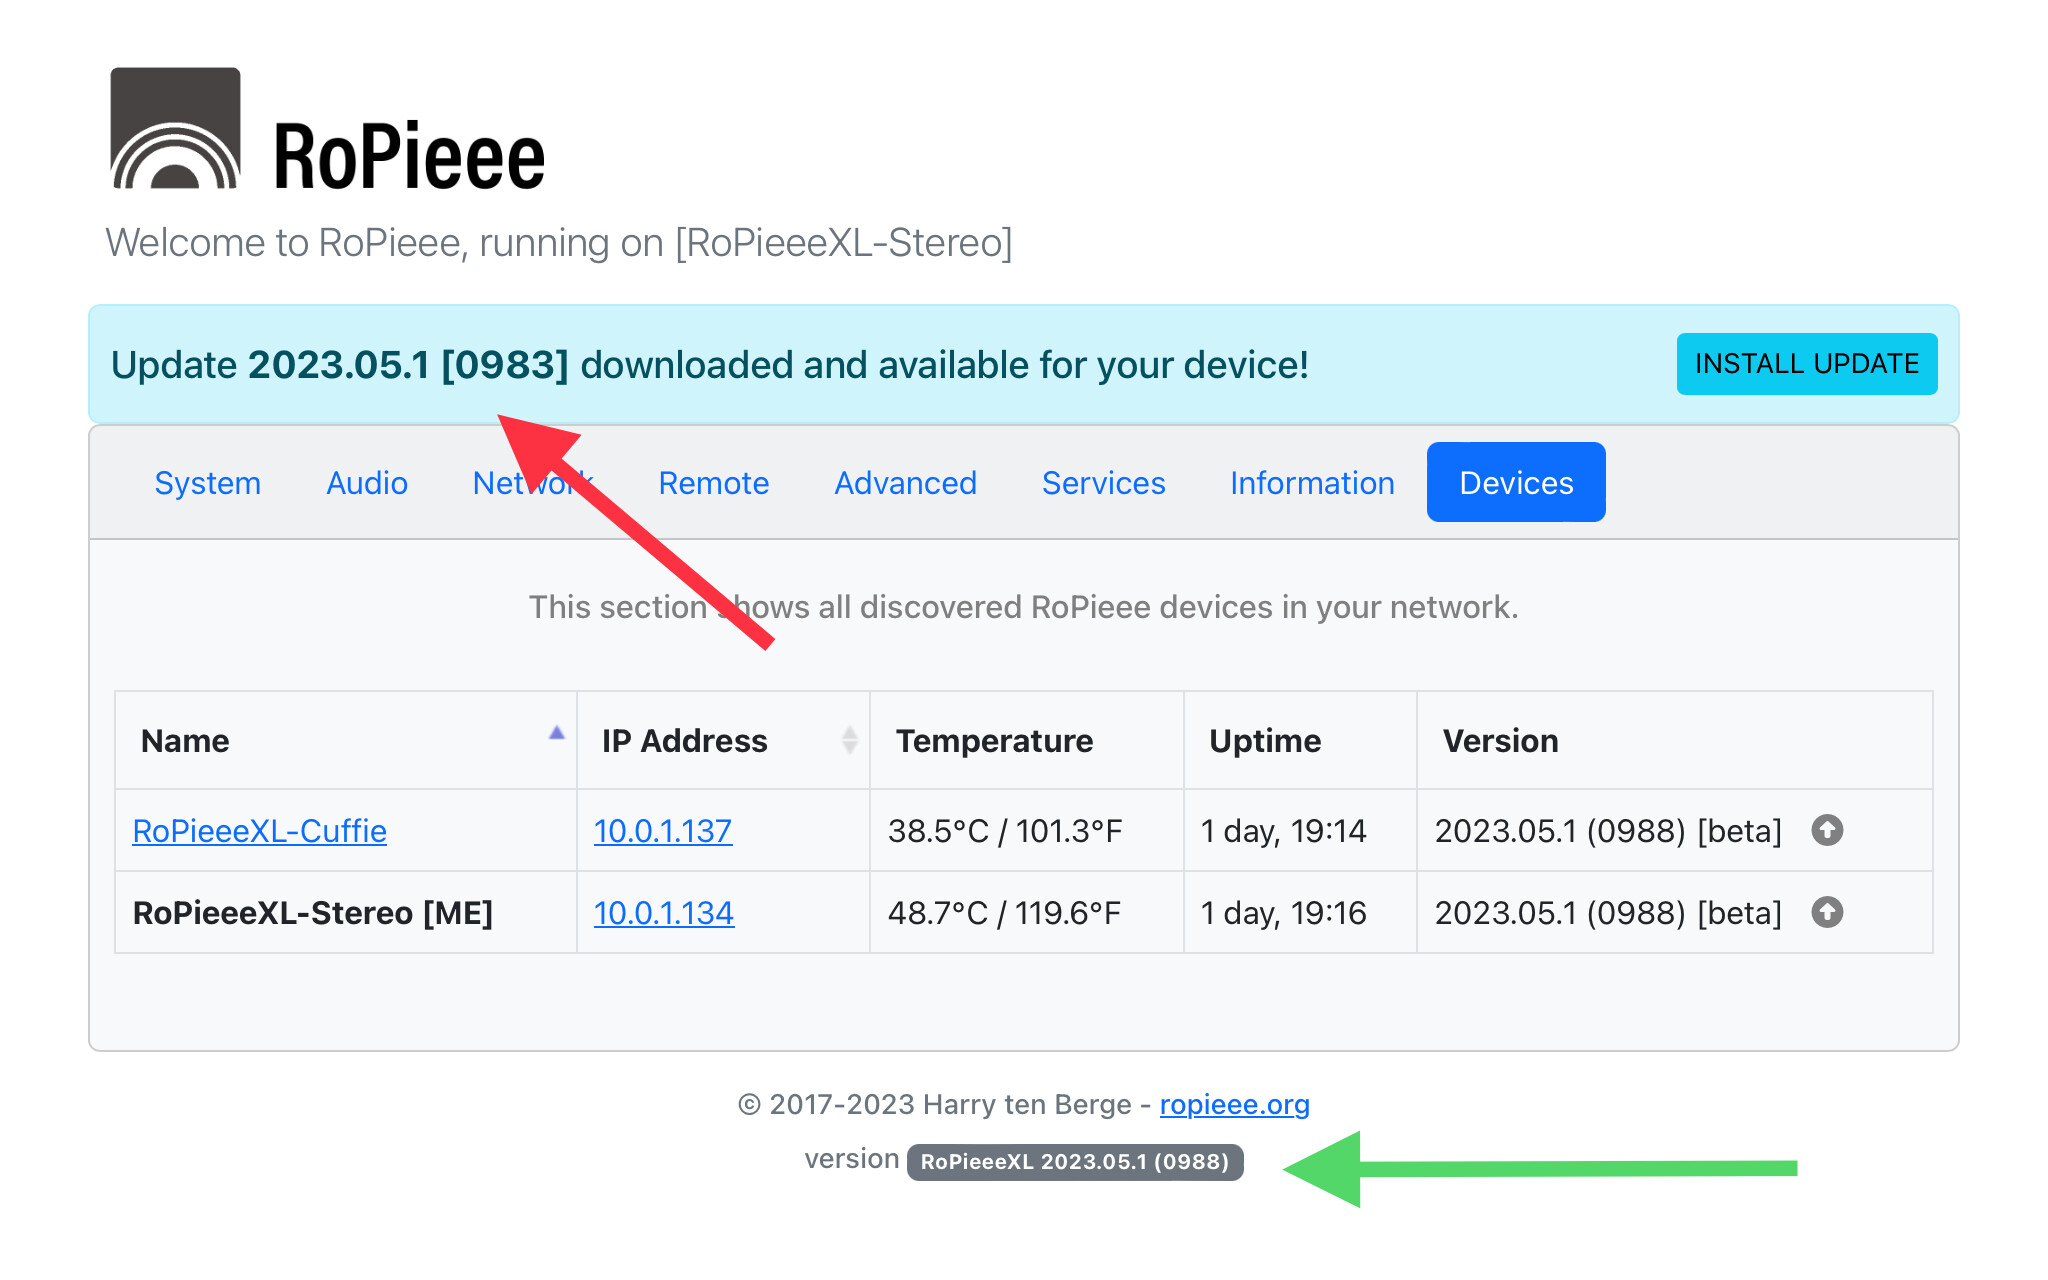Show the Information tab

[x=1312, y=483]
